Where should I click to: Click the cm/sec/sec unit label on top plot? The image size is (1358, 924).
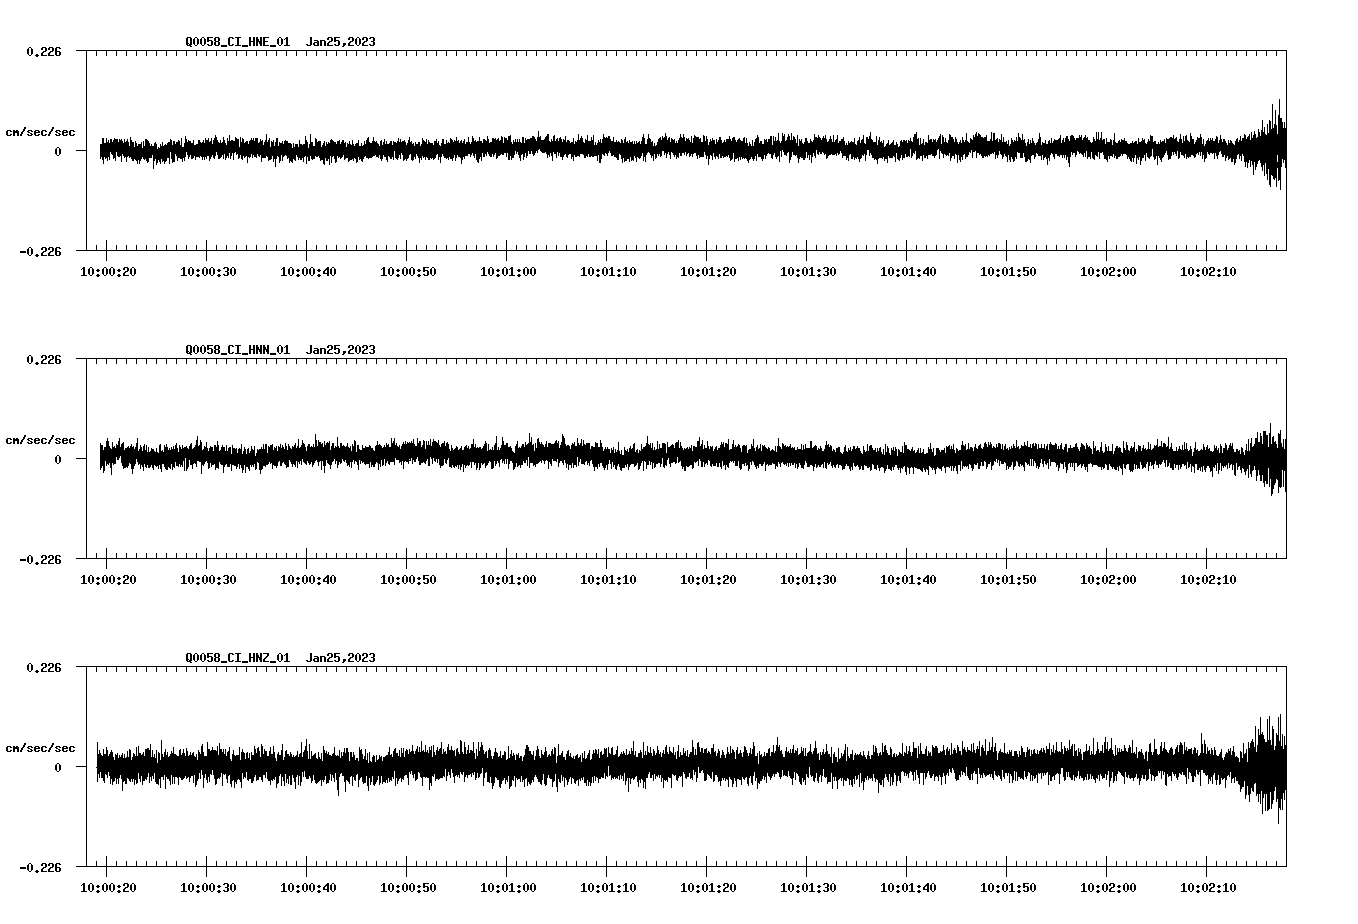pos(42,131)
